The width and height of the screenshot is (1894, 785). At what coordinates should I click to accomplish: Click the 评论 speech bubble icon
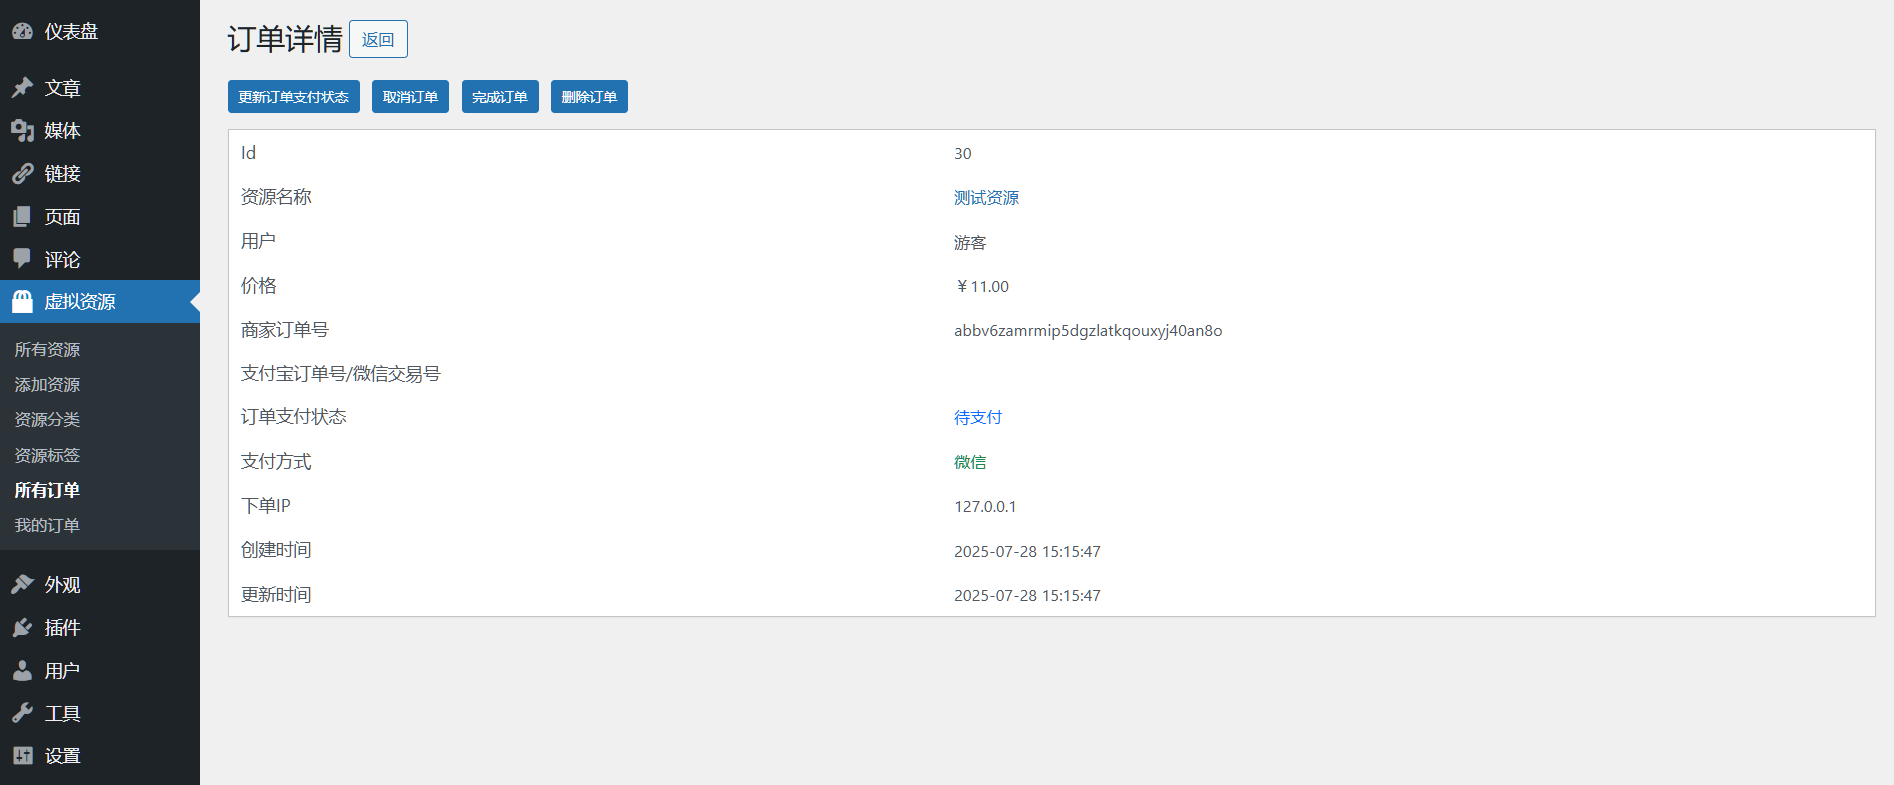22,259
